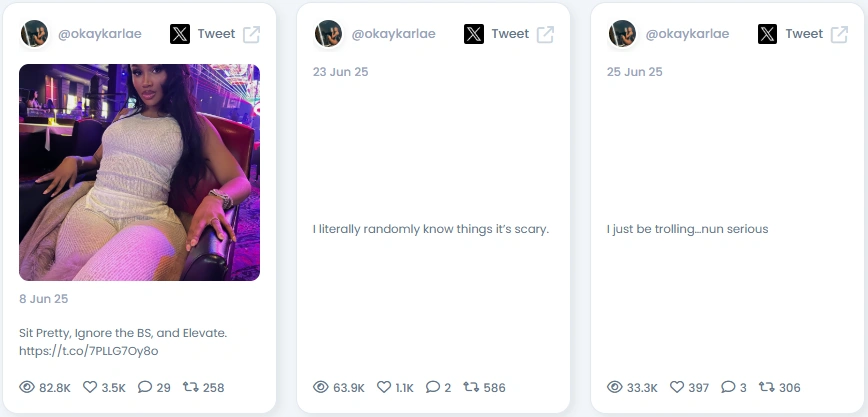
Task: Open external link icon on the 23 Jun tweet
Action: [x=545, y=34]
